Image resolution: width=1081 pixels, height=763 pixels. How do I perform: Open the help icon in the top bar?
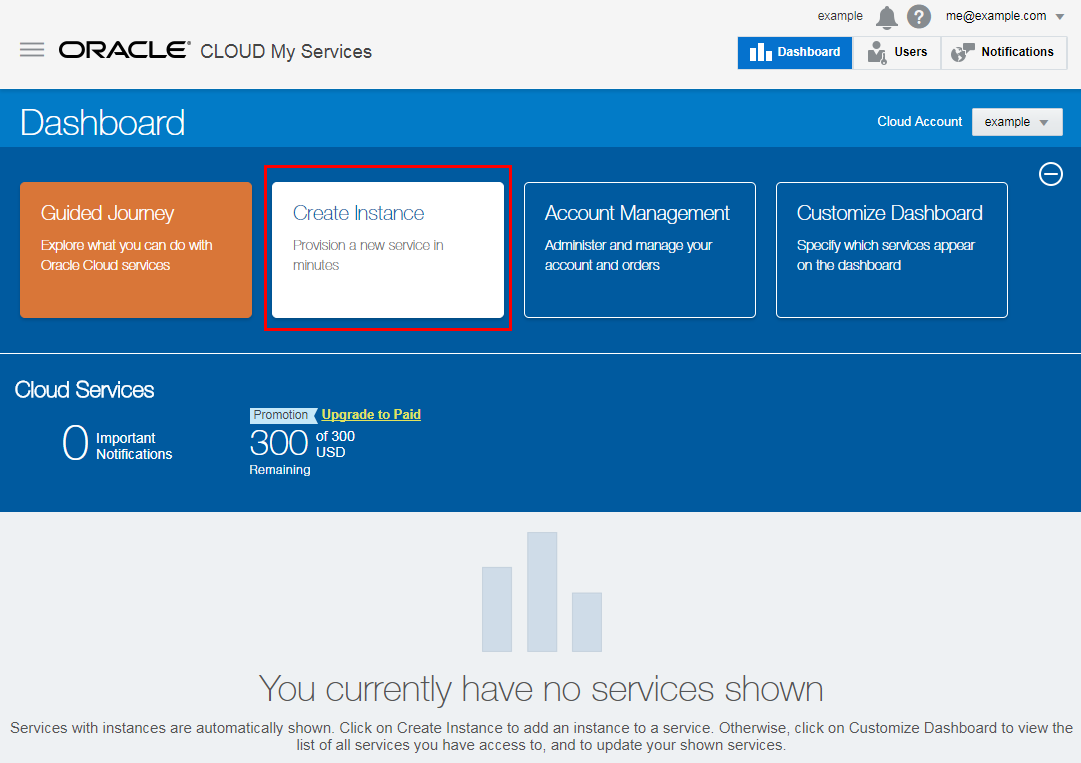pos(918,16)
